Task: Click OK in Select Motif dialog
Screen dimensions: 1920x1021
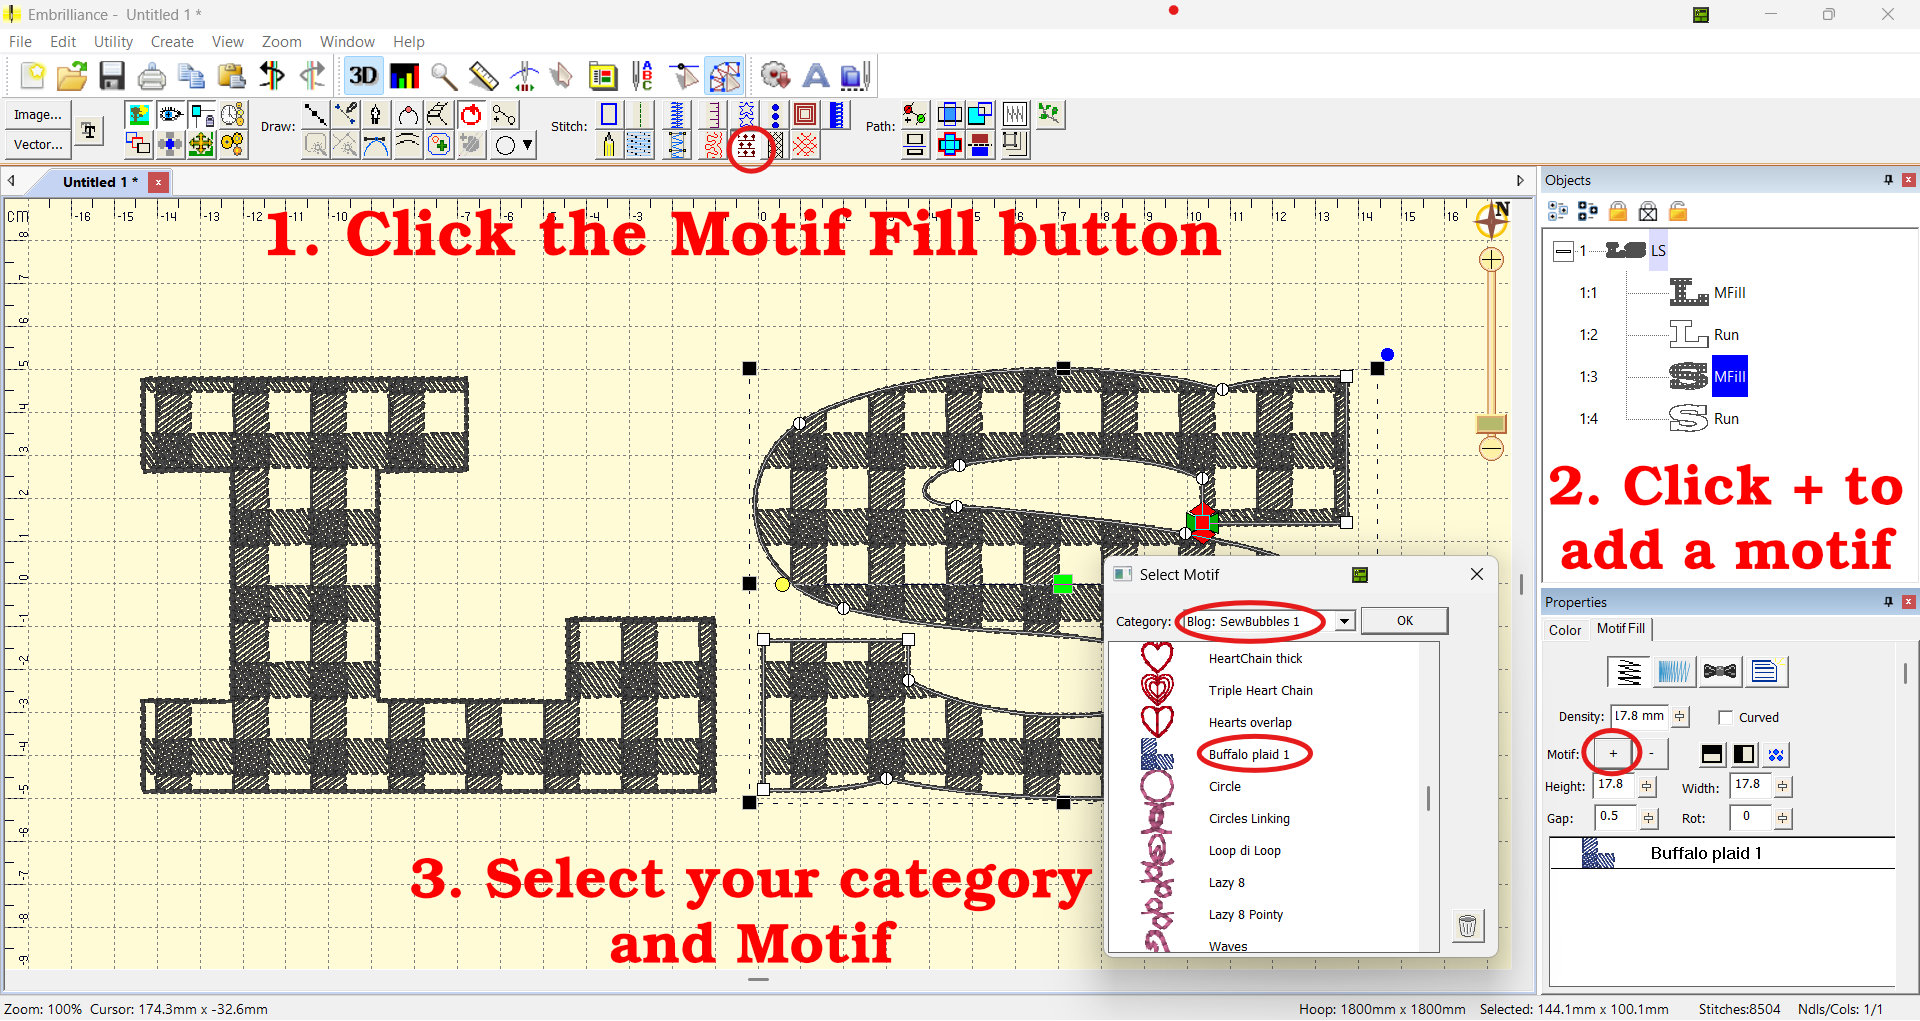Action: pos(1404,621)
